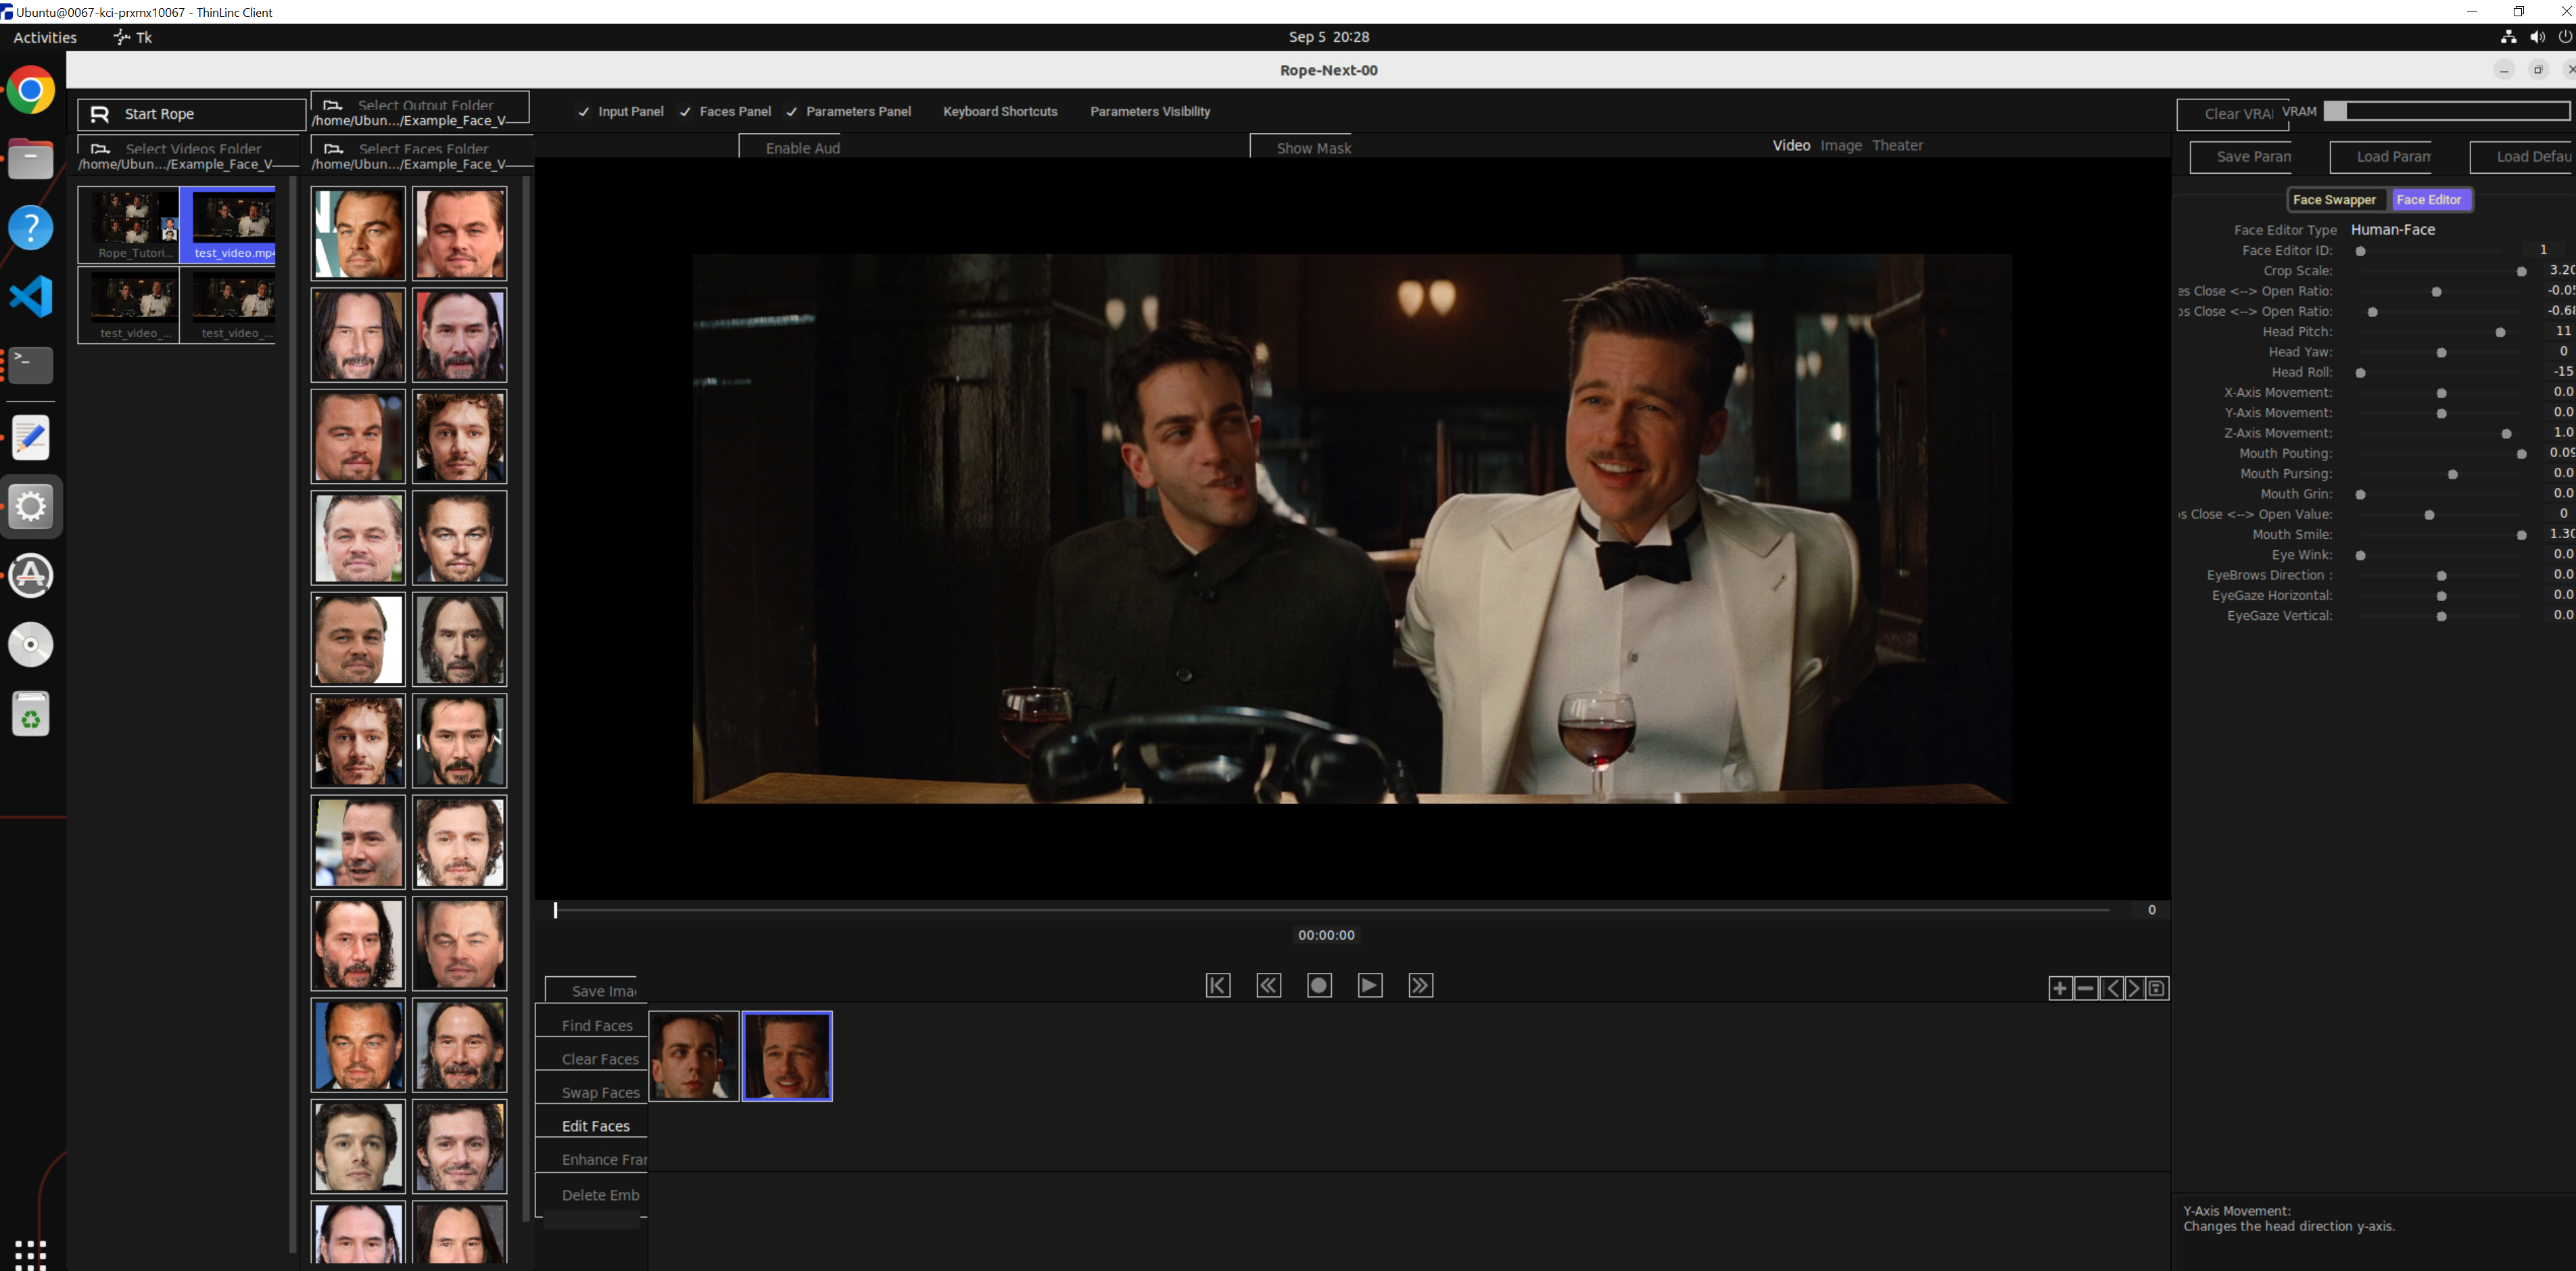Screen dimensions: 2576x1271
Task: Click the save markers disk icon
Action: tap(2157, 988)
